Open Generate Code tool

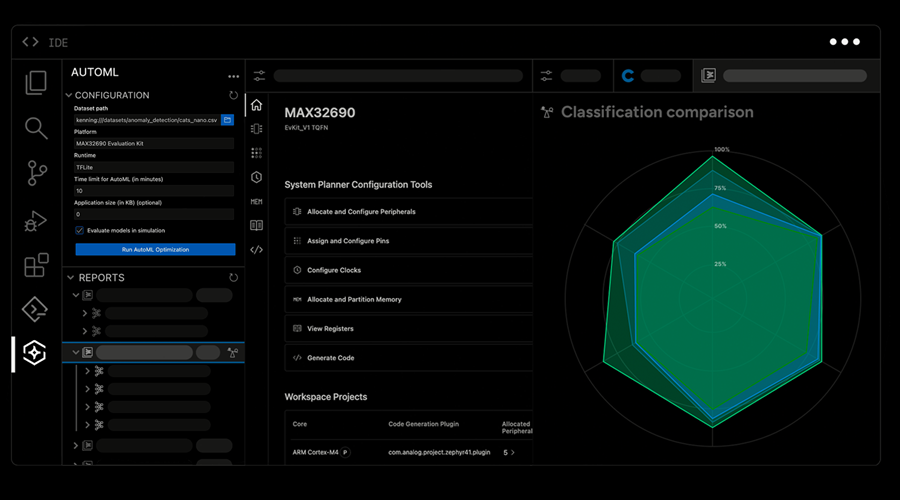click(x=409, y=358)
